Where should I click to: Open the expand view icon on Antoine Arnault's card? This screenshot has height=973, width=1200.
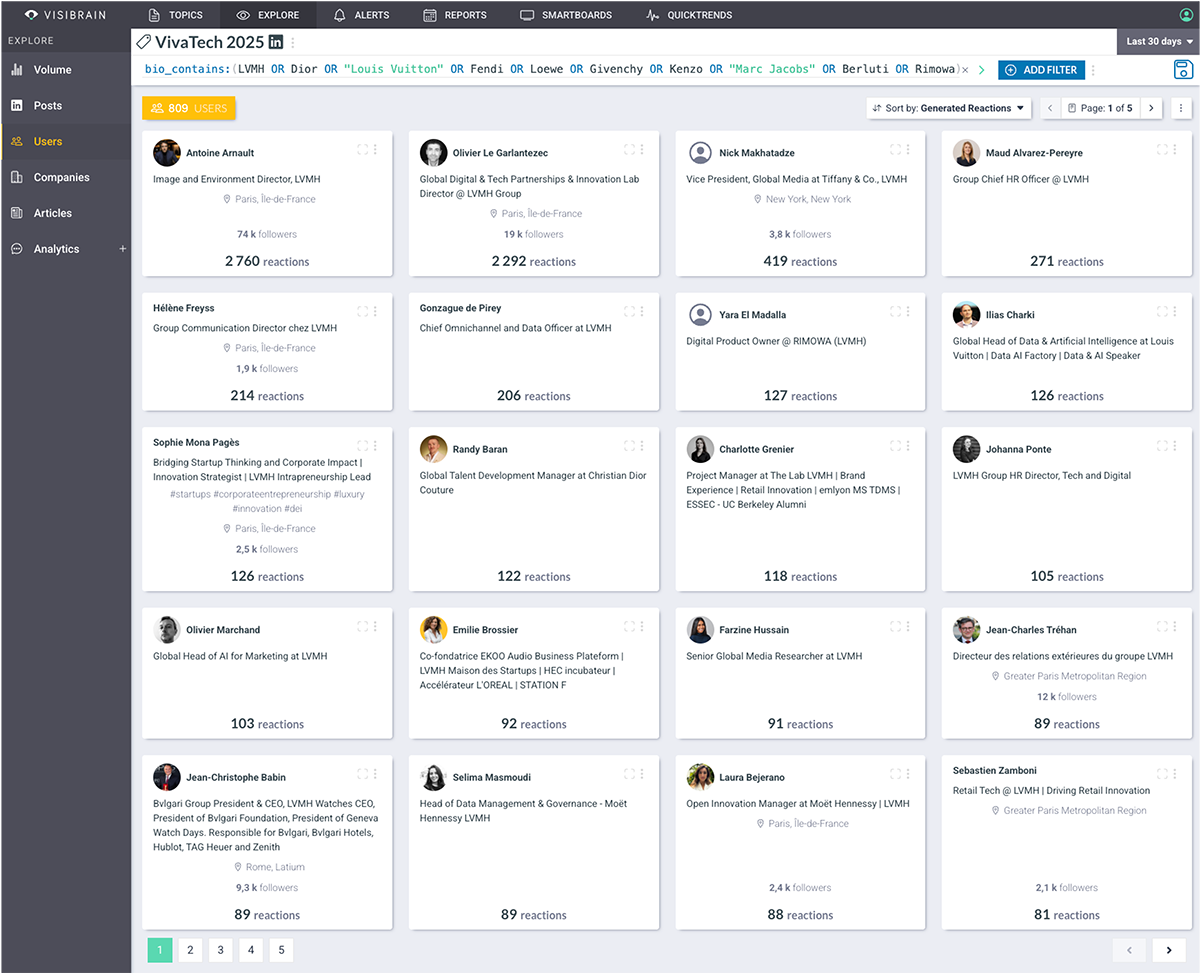pos(360,148)
